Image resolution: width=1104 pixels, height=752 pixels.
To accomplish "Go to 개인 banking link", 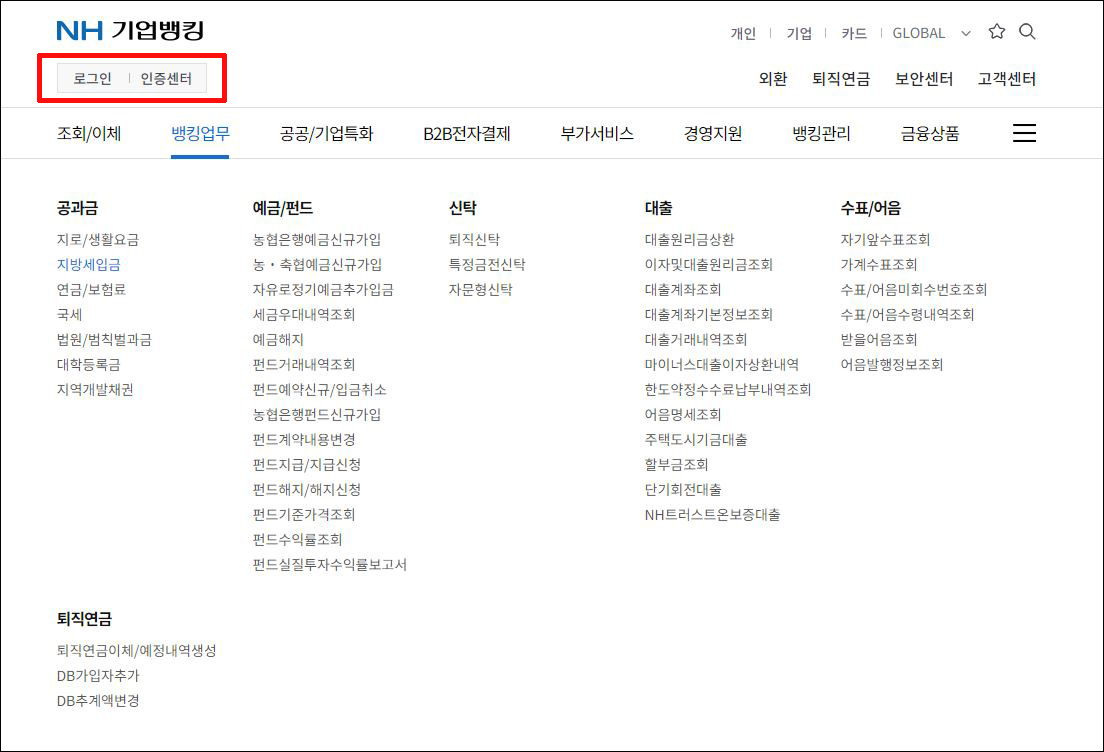I will click(743, 33).
